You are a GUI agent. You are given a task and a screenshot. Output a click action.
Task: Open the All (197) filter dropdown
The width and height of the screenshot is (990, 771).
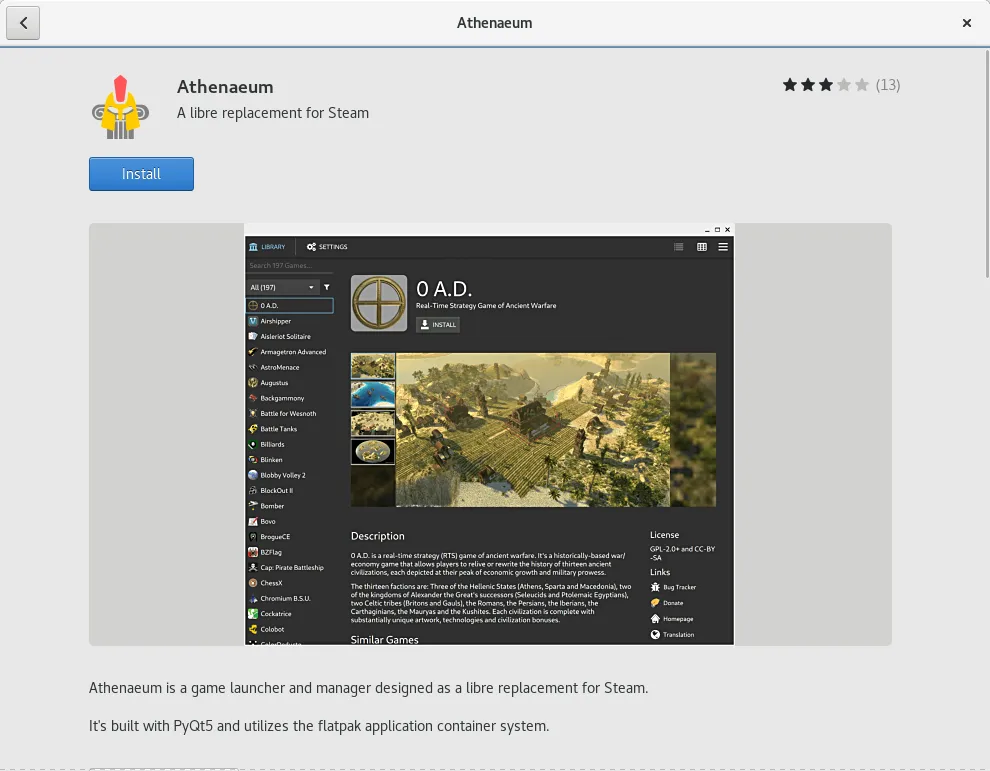click(283, 287)
